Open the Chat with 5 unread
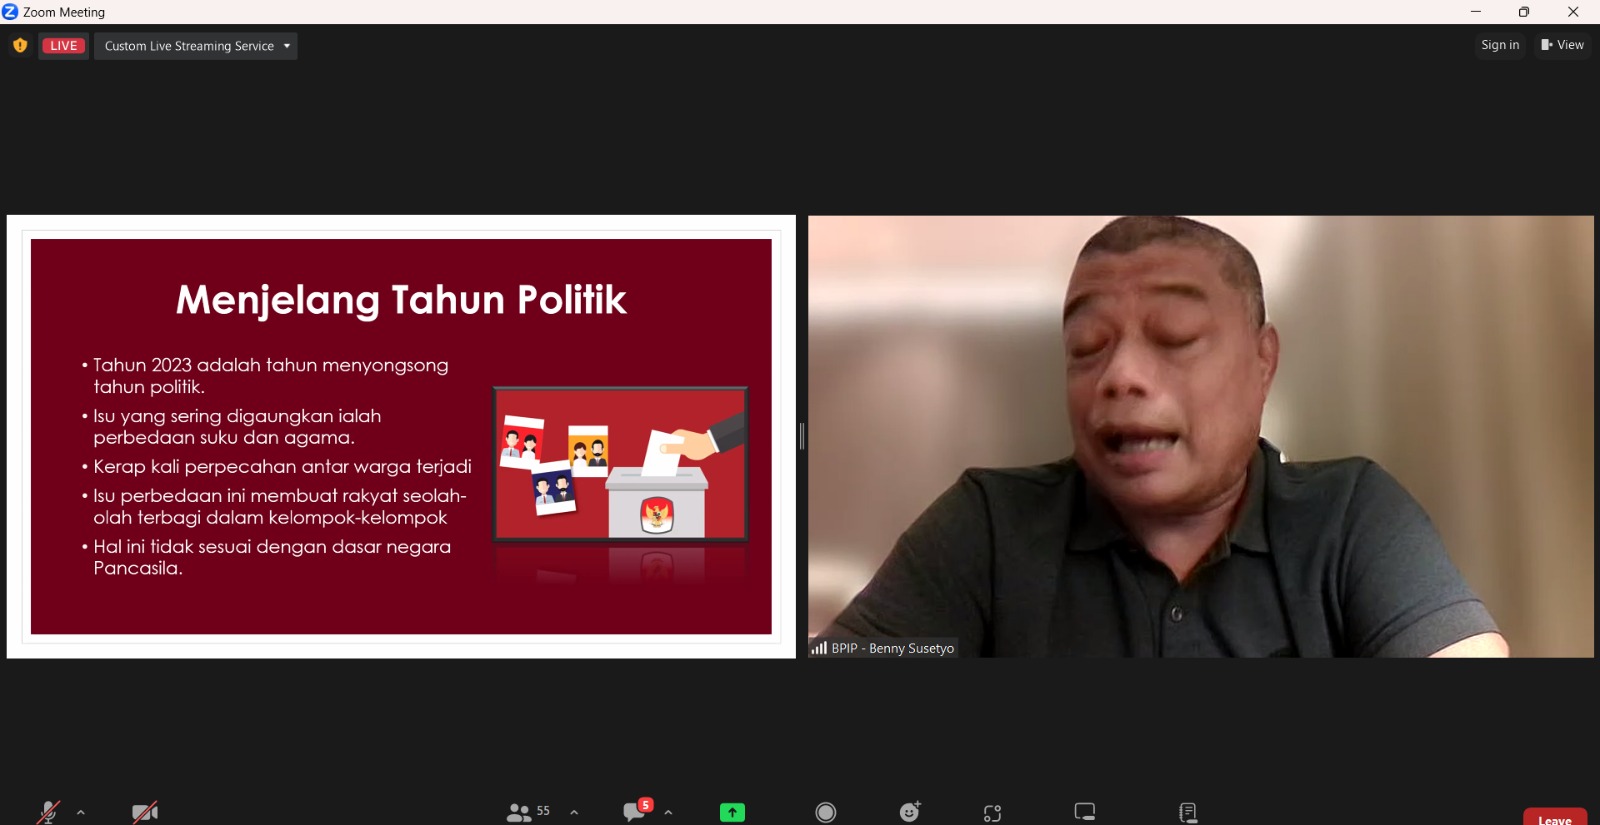 click(637, 810)
